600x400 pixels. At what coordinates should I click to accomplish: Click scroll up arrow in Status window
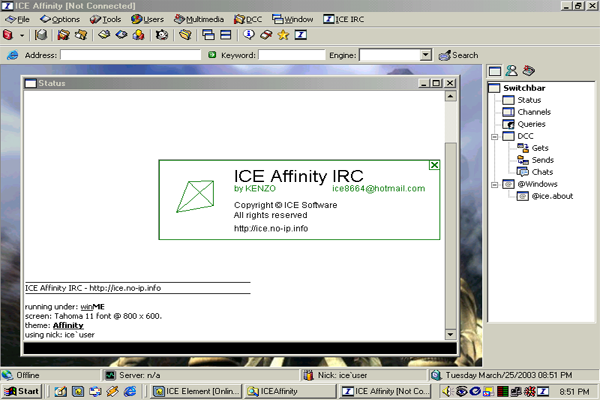tap(450, 96)
